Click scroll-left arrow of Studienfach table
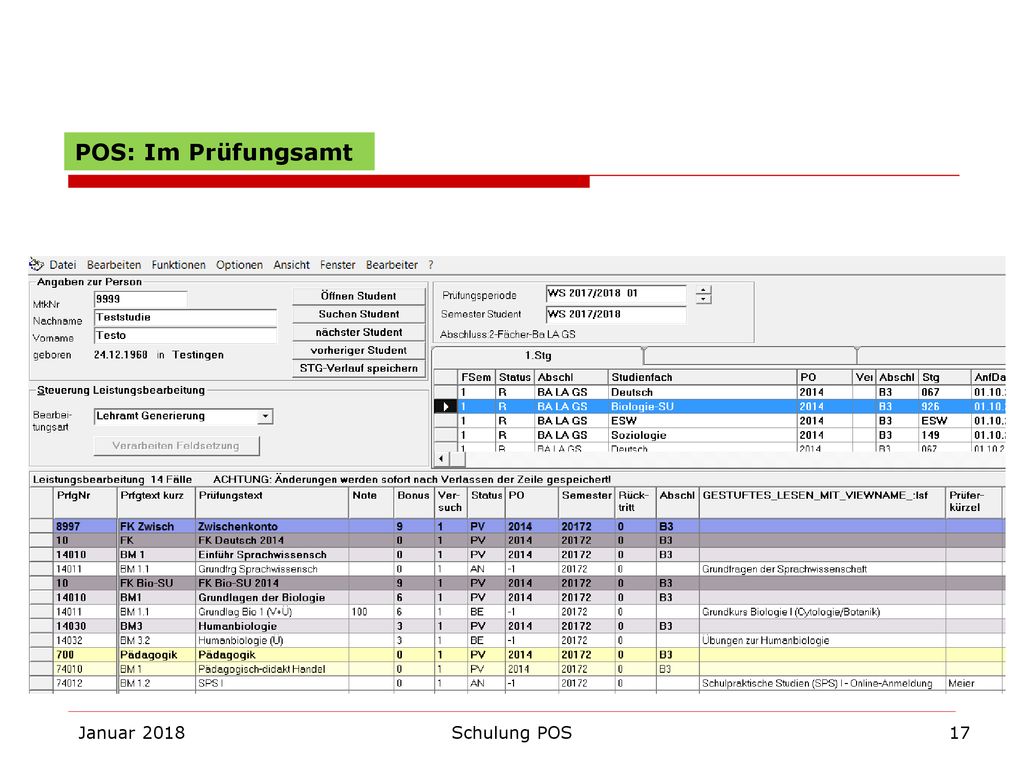Image resolution: width=1024 pixels, height=768 pixels. coord(441,458)
